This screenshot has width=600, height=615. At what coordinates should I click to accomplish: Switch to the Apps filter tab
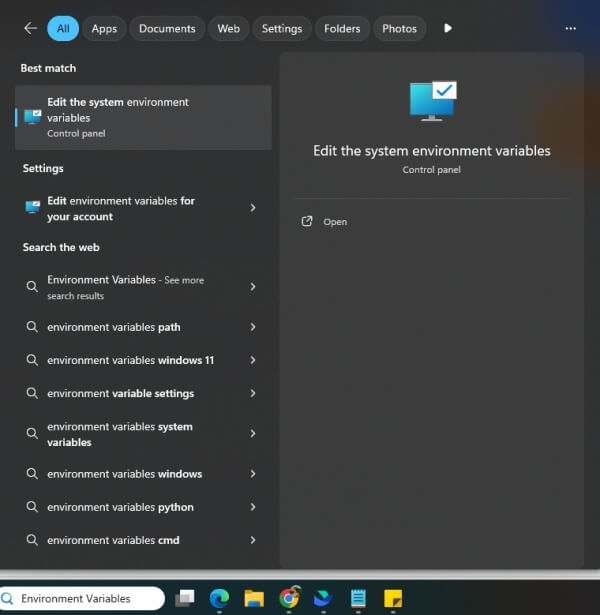click(x=104, y=28)
